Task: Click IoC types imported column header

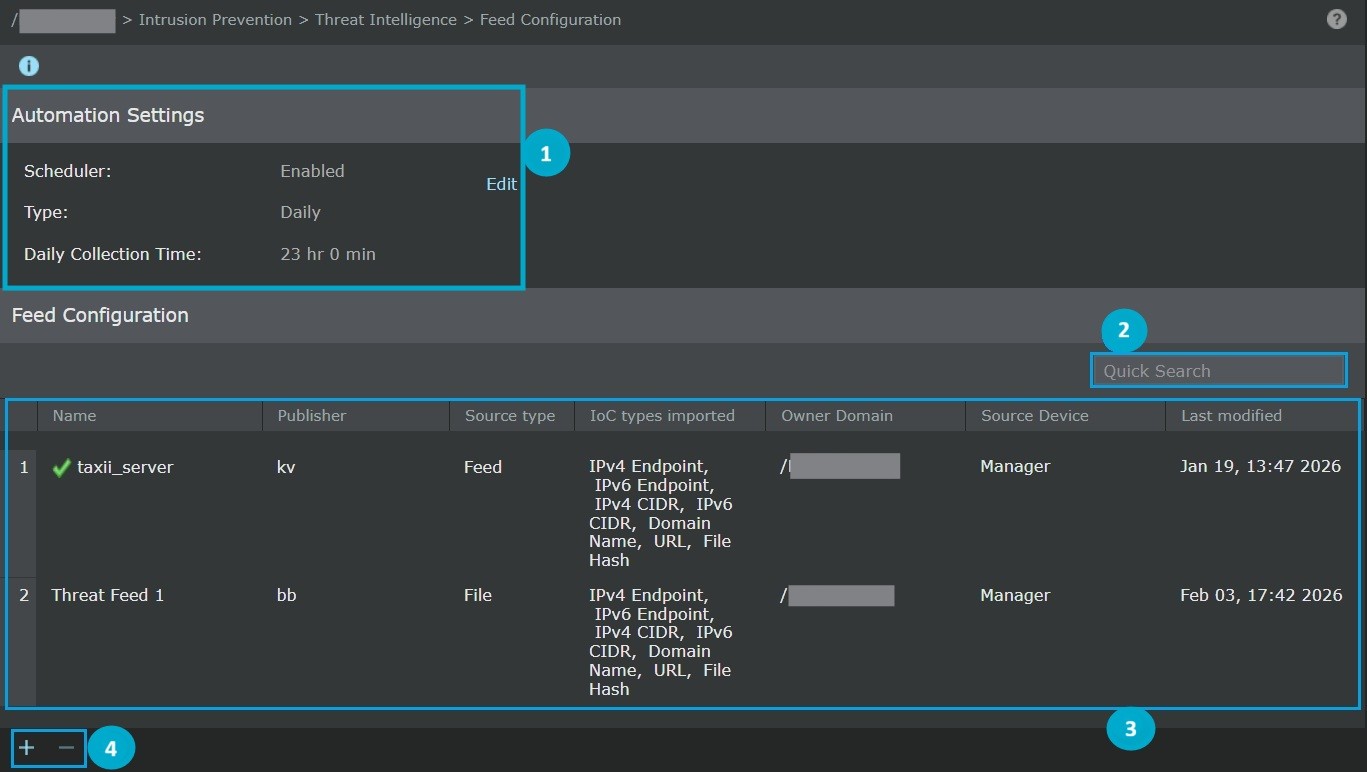Action: coord(662,415)
